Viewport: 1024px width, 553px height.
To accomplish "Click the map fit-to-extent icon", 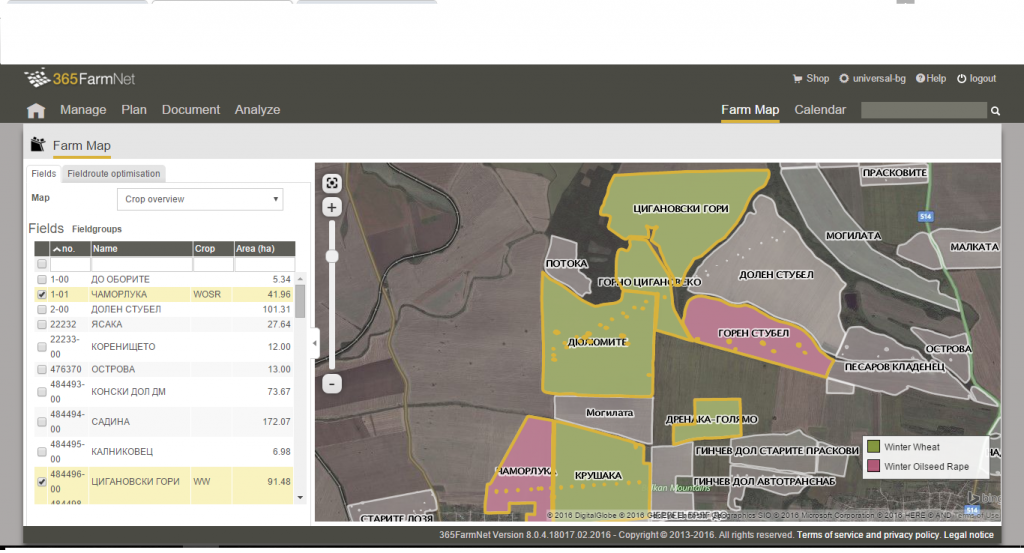I will click(x=332, y=183).
